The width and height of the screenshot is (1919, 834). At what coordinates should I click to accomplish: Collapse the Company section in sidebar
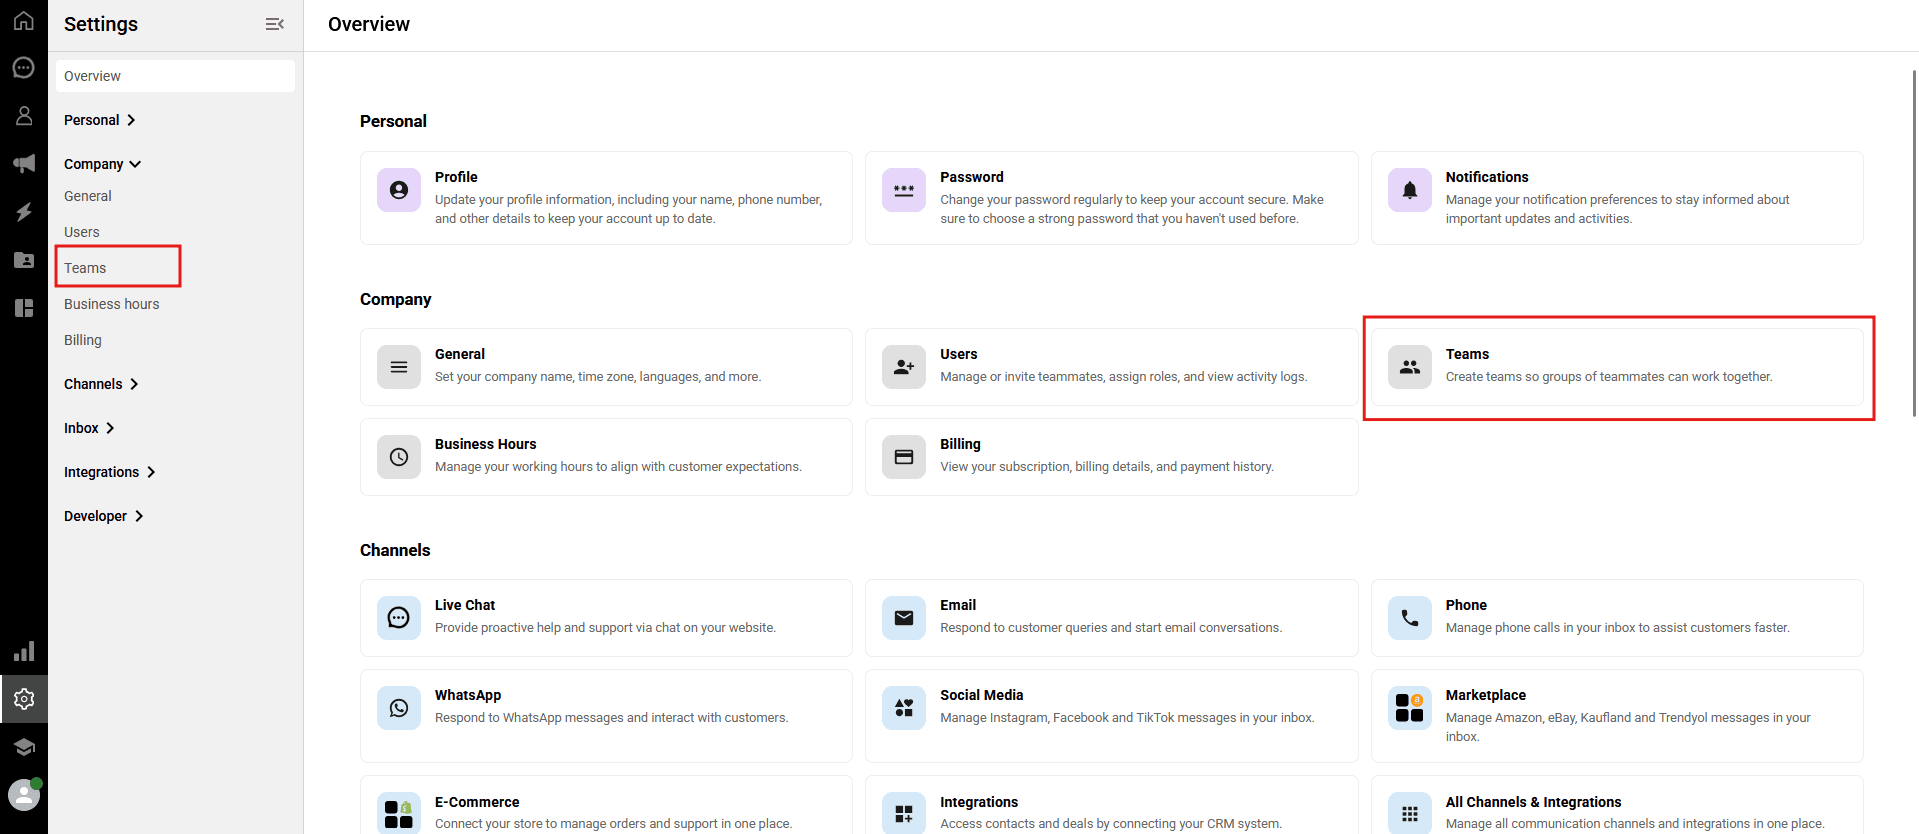pos(103,164)
